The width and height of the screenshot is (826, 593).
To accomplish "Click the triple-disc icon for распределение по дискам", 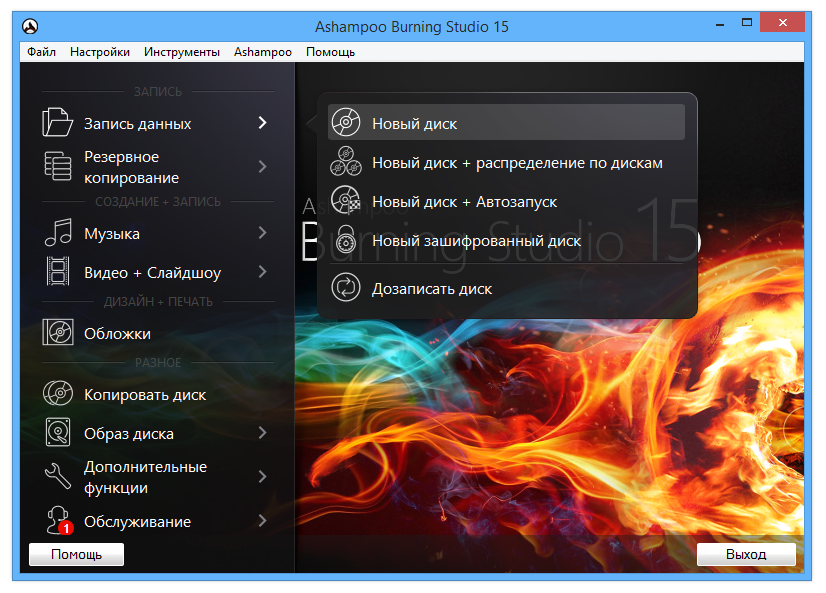I will [x=346, y=161].
